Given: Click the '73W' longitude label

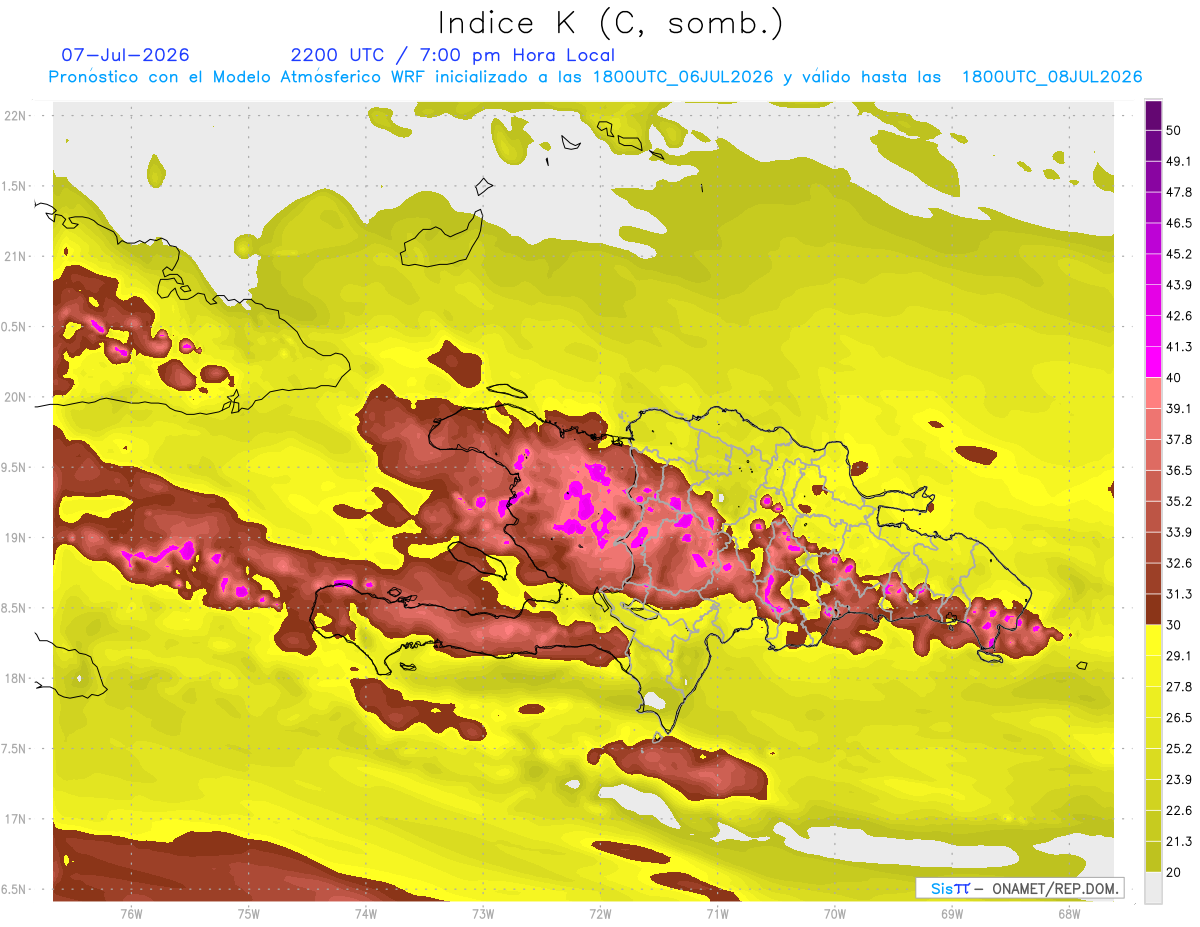Looking at the screenshot, I should point(483,913).
